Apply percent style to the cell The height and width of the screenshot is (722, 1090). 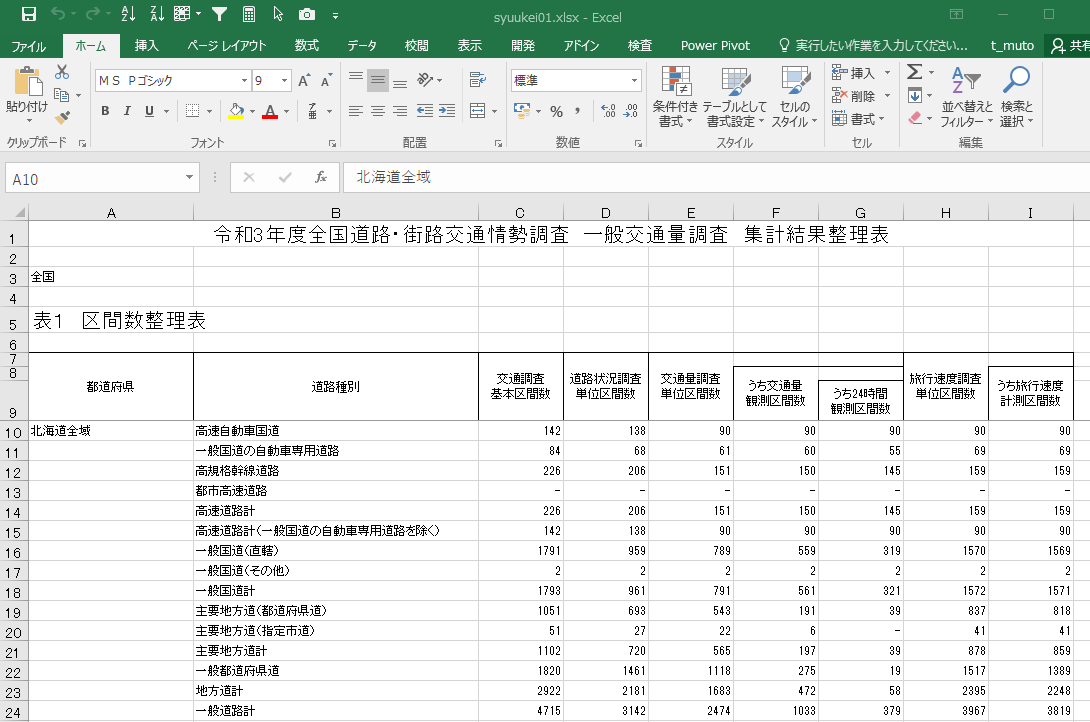(x=556, y=111)
